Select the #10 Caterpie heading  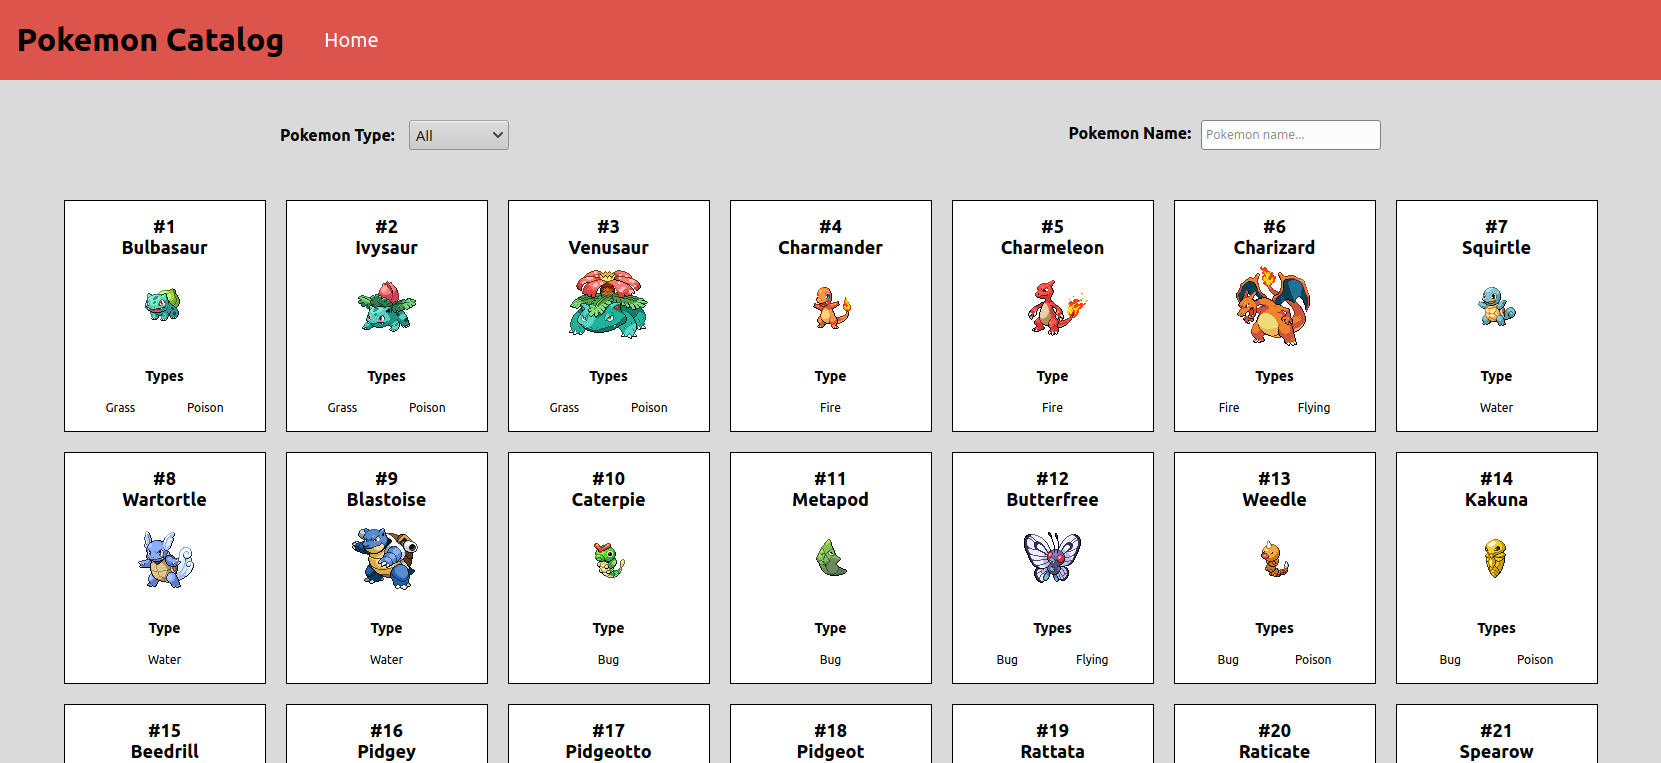pos(609,489)
